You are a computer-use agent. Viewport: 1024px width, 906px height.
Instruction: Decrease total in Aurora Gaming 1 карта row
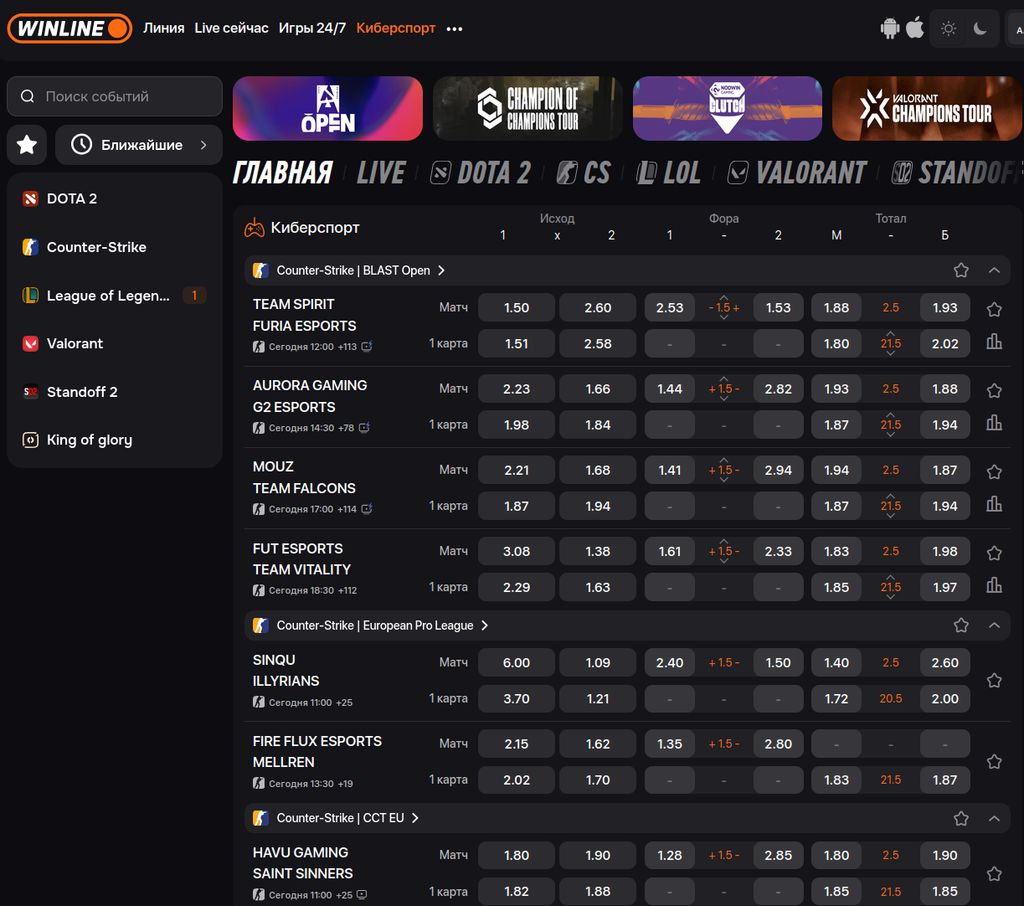(x=891, y=435)
